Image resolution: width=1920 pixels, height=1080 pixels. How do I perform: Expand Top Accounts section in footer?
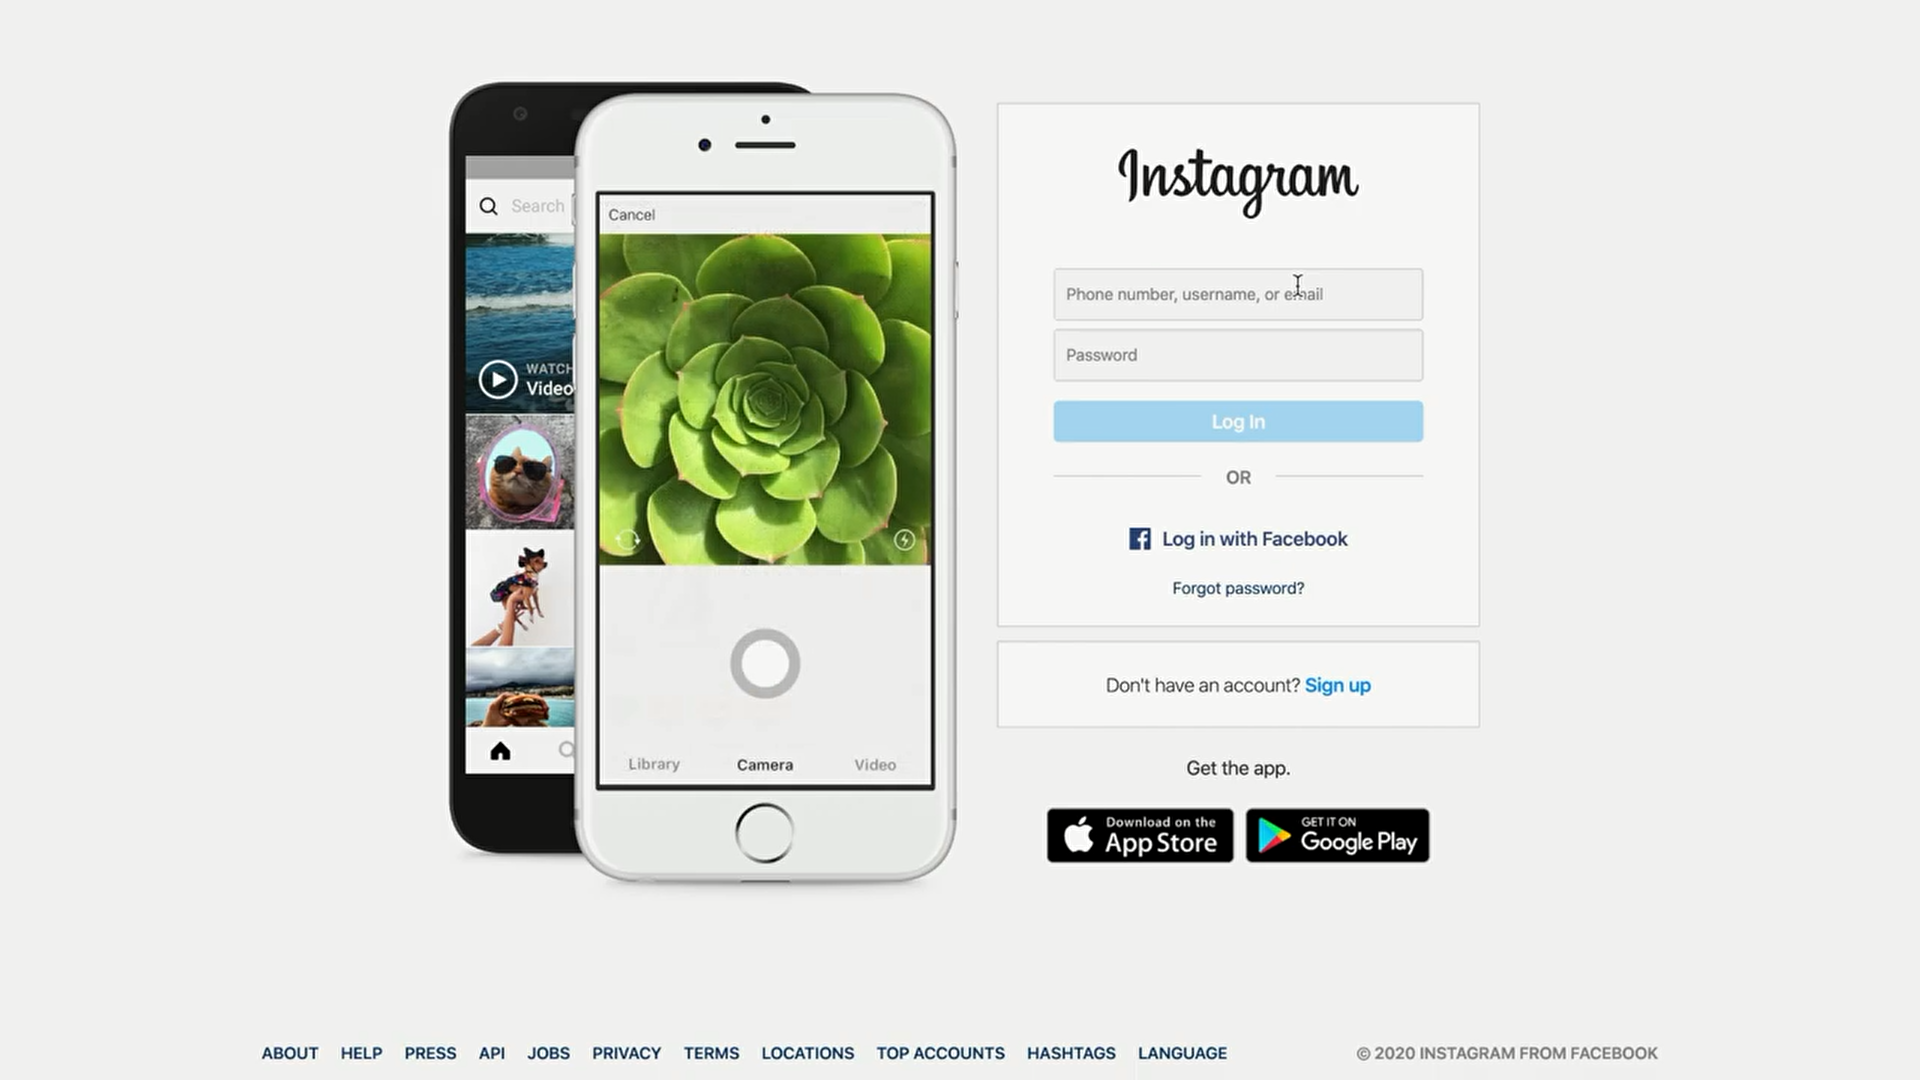(940, 1054)
